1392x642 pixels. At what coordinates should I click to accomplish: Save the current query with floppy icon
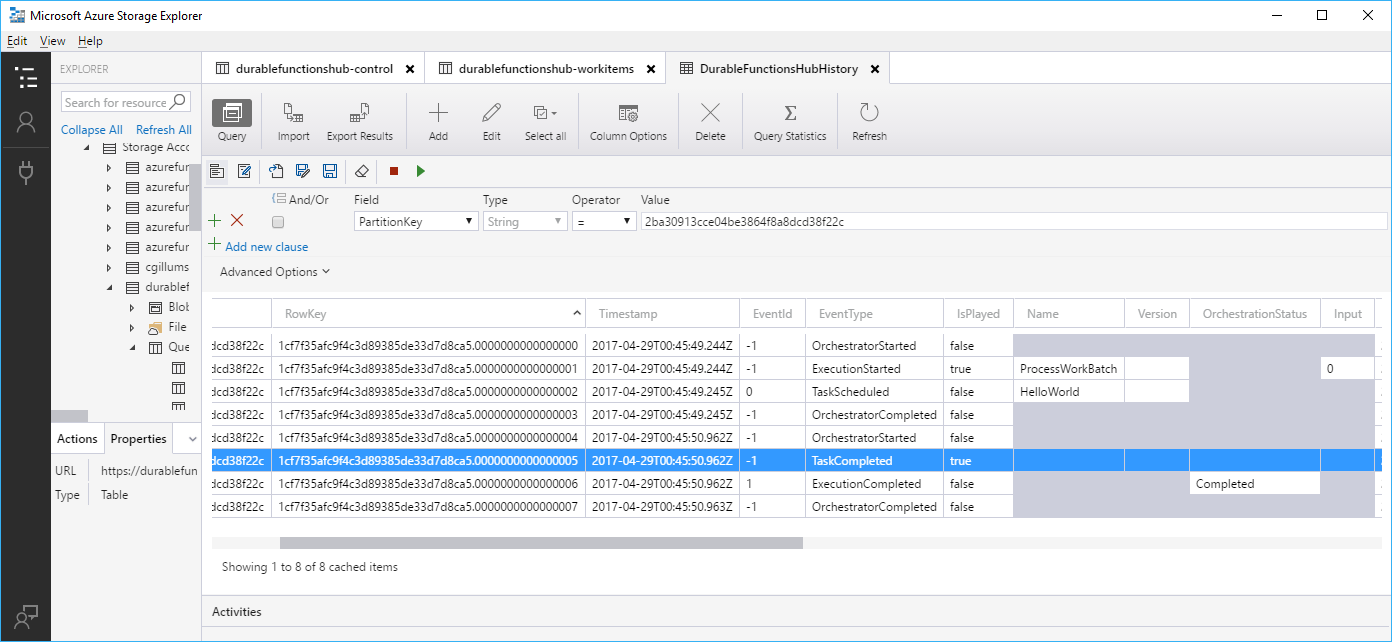330,171
